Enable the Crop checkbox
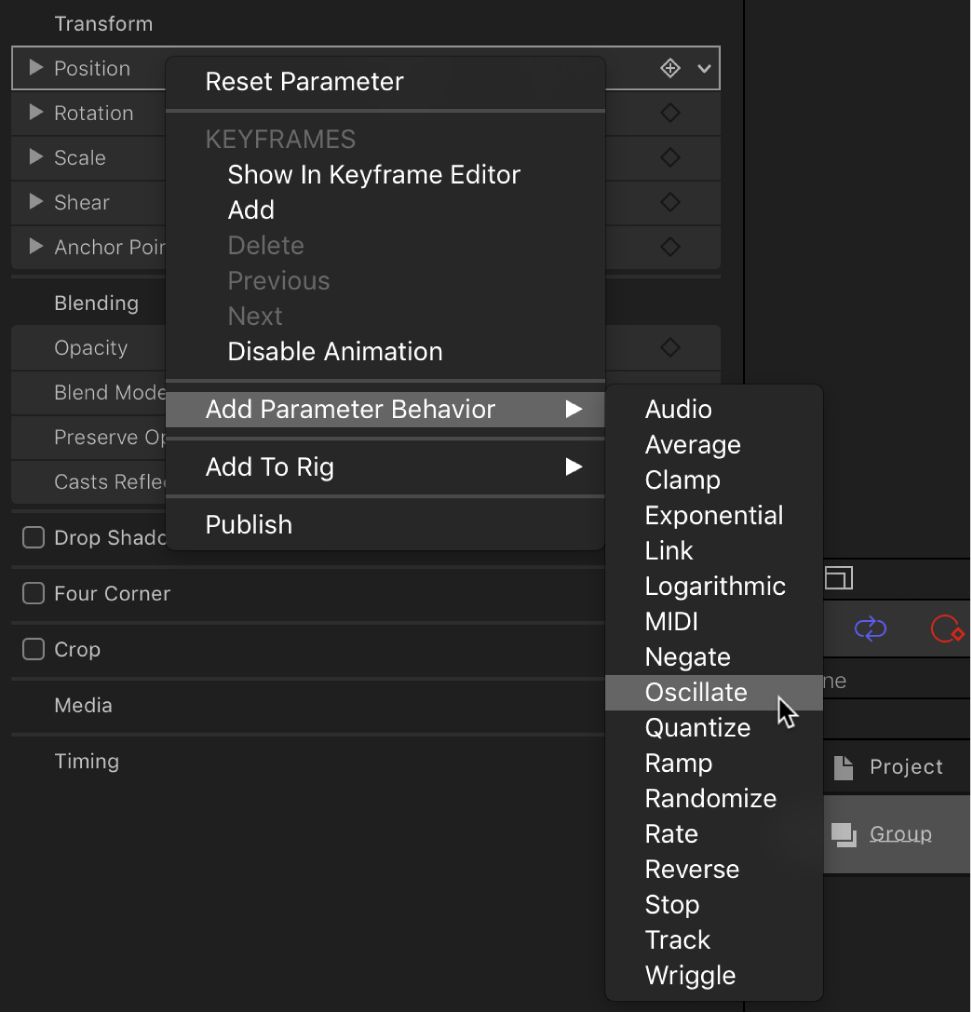This screenshot has width=971, height=1013. pyautogui.click(x=32, y=649)
